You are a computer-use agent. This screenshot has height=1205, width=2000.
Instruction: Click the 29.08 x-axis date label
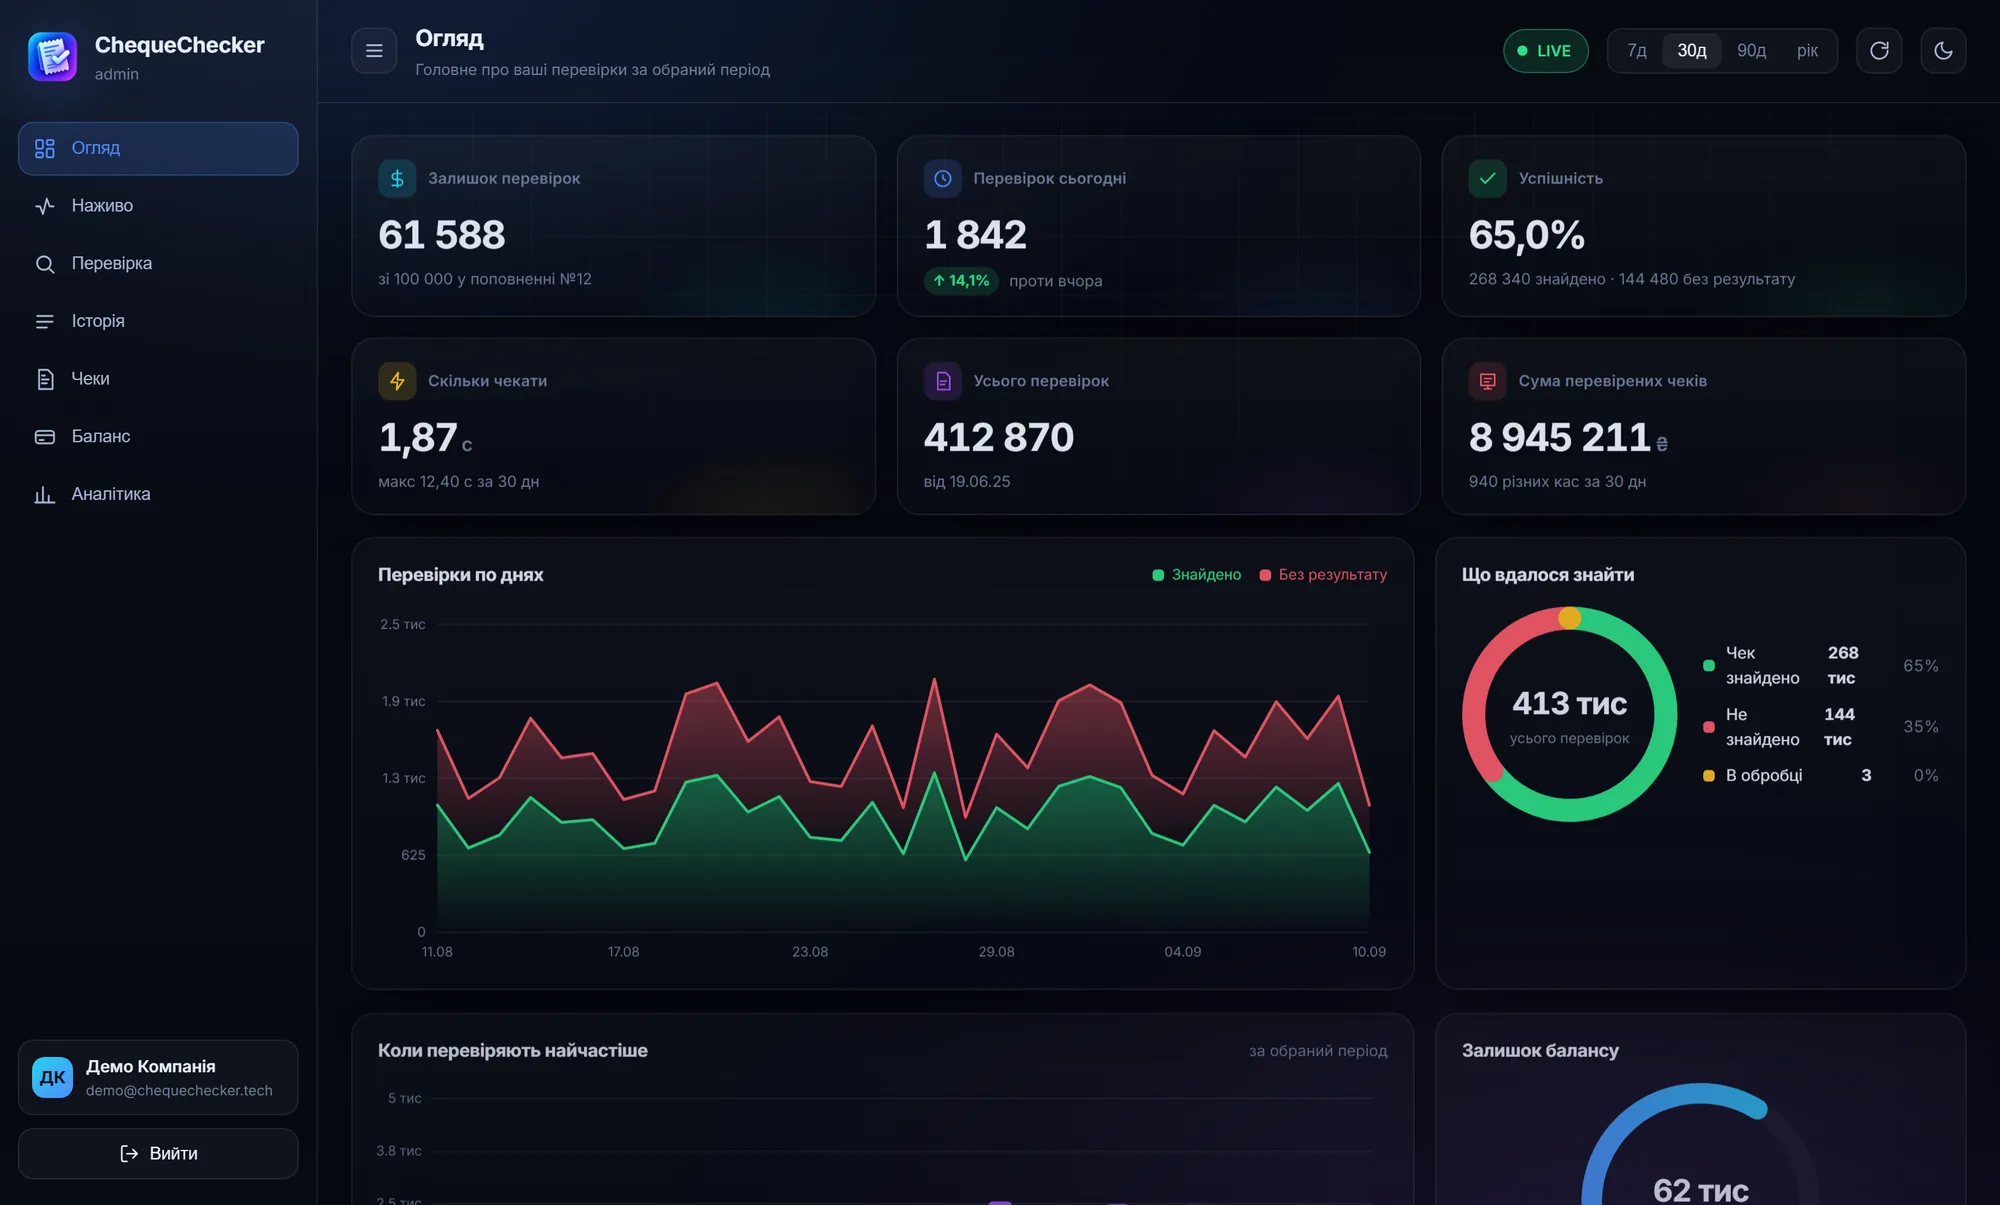point(996,952)
